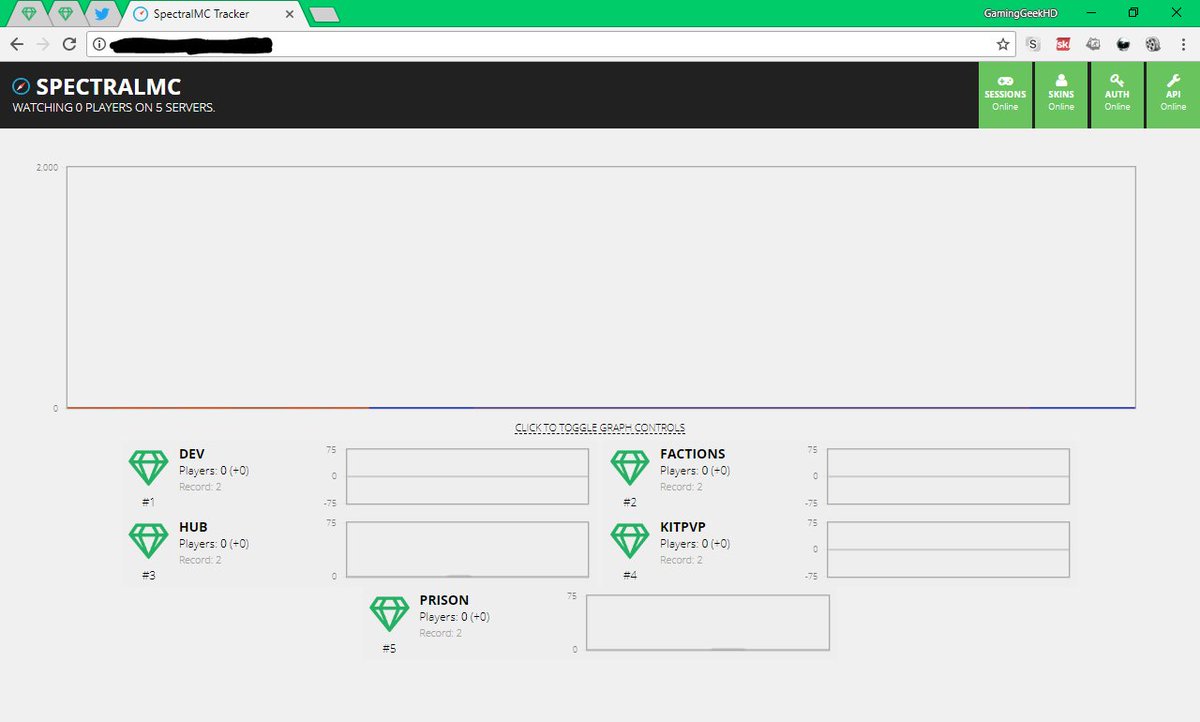Screen dimensions: 1200x722
Task: Click the watching 0 players subtitle
Action: point(113,107)
